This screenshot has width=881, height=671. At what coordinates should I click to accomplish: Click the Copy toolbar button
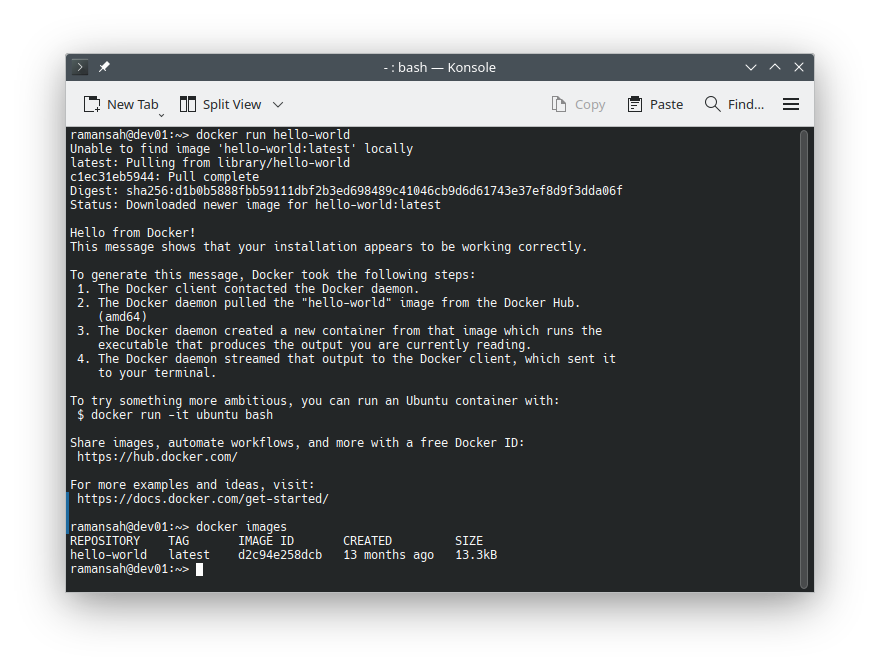tap(579, 105)
